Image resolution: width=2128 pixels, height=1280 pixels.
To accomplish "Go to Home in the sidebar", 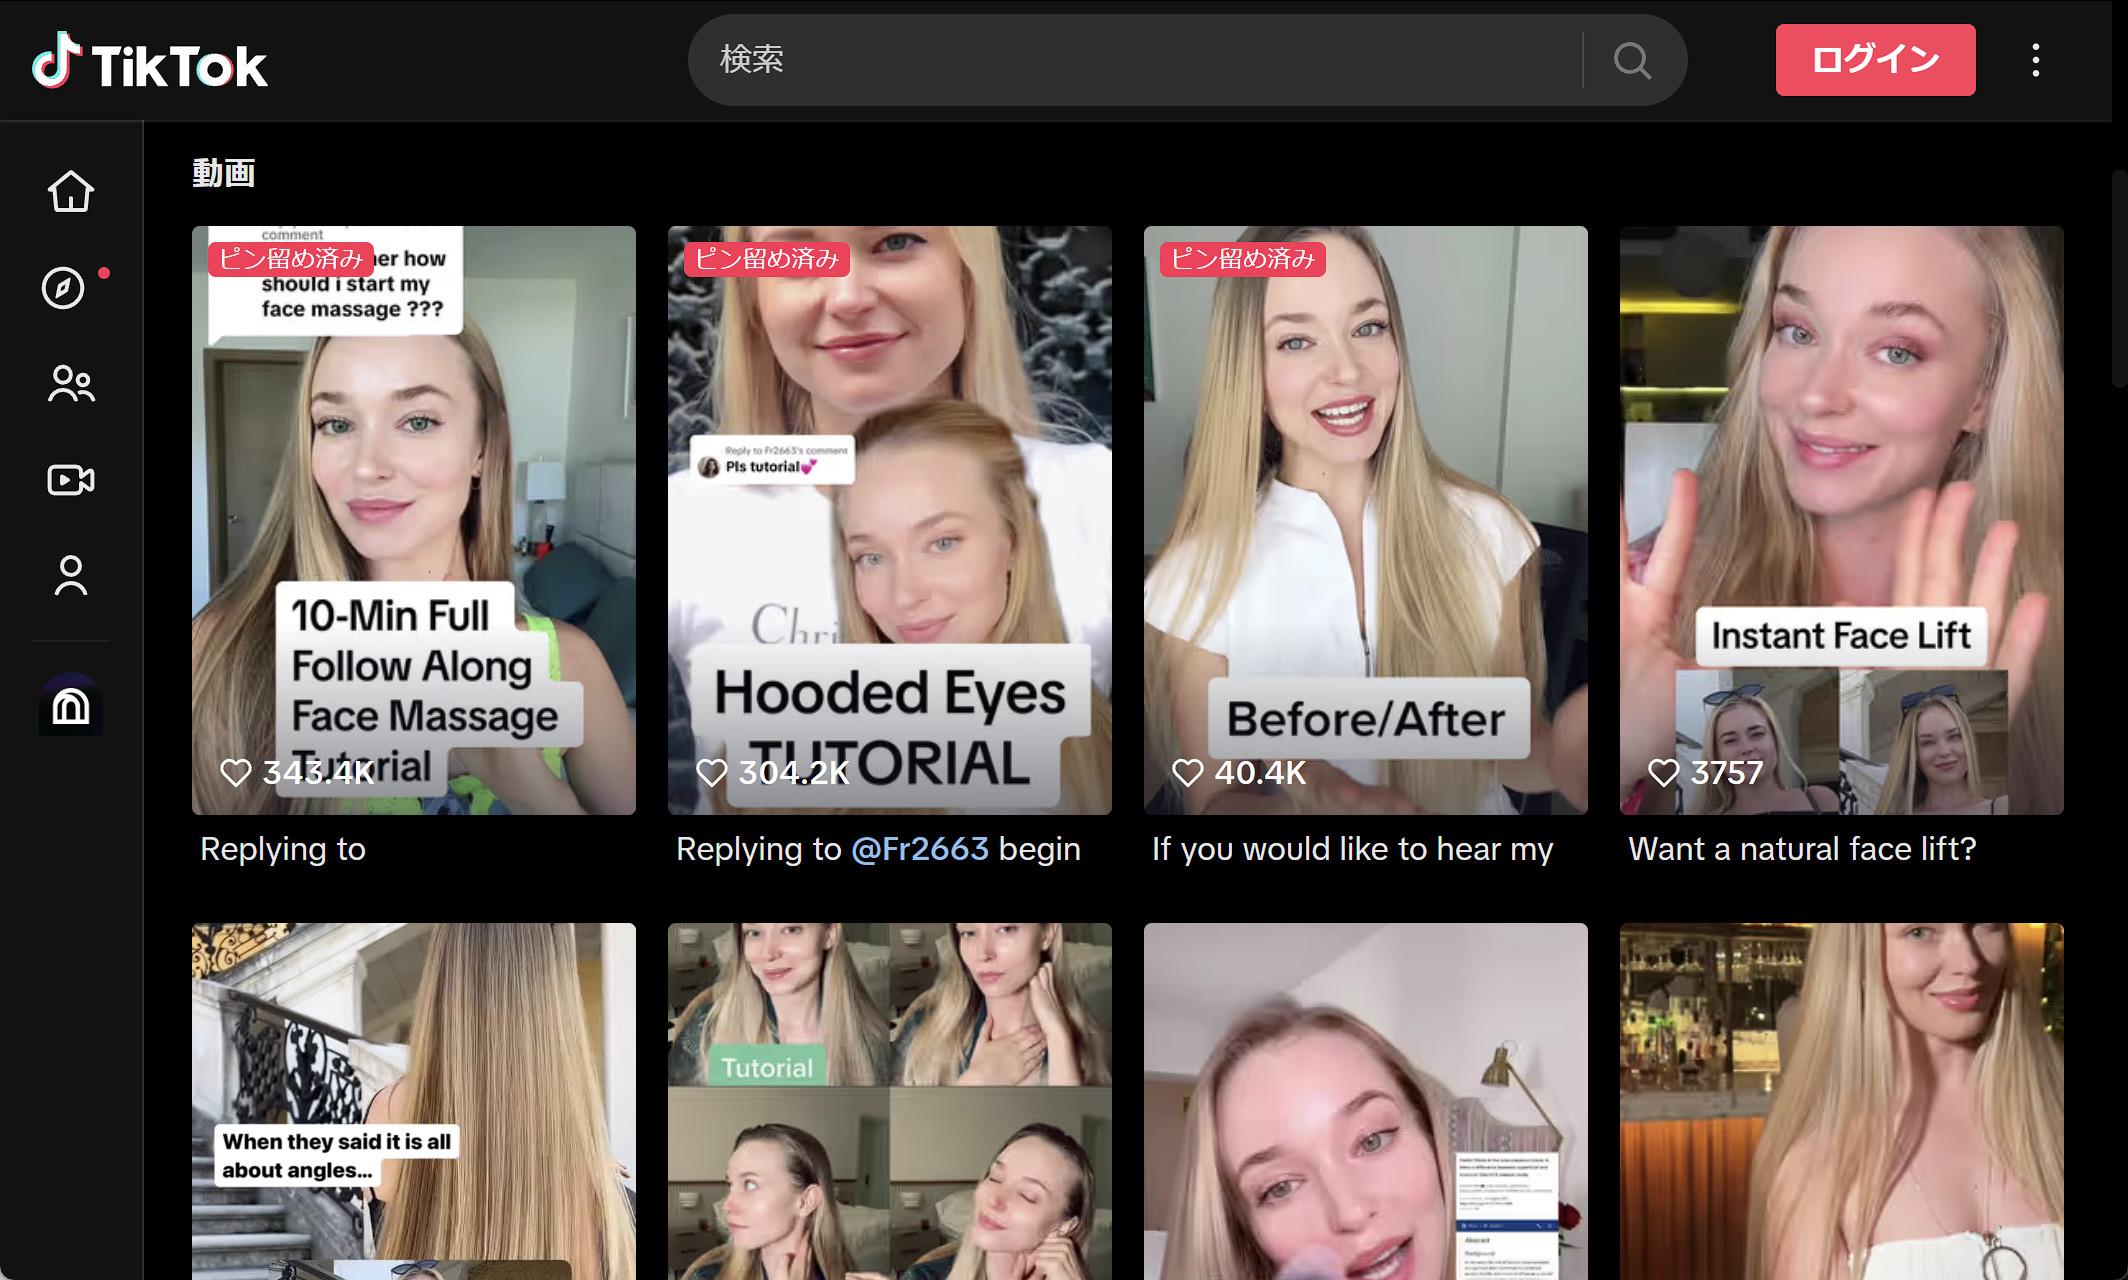I will [71, 191].
